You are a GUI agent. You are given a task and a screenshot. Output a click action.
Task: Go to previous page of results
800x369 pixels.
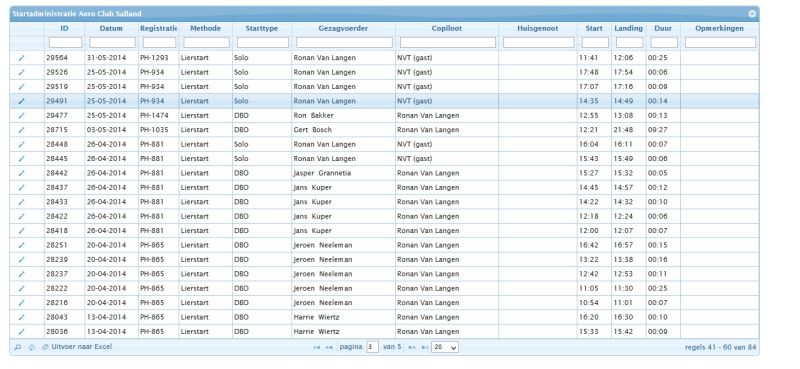click(329, 347)
